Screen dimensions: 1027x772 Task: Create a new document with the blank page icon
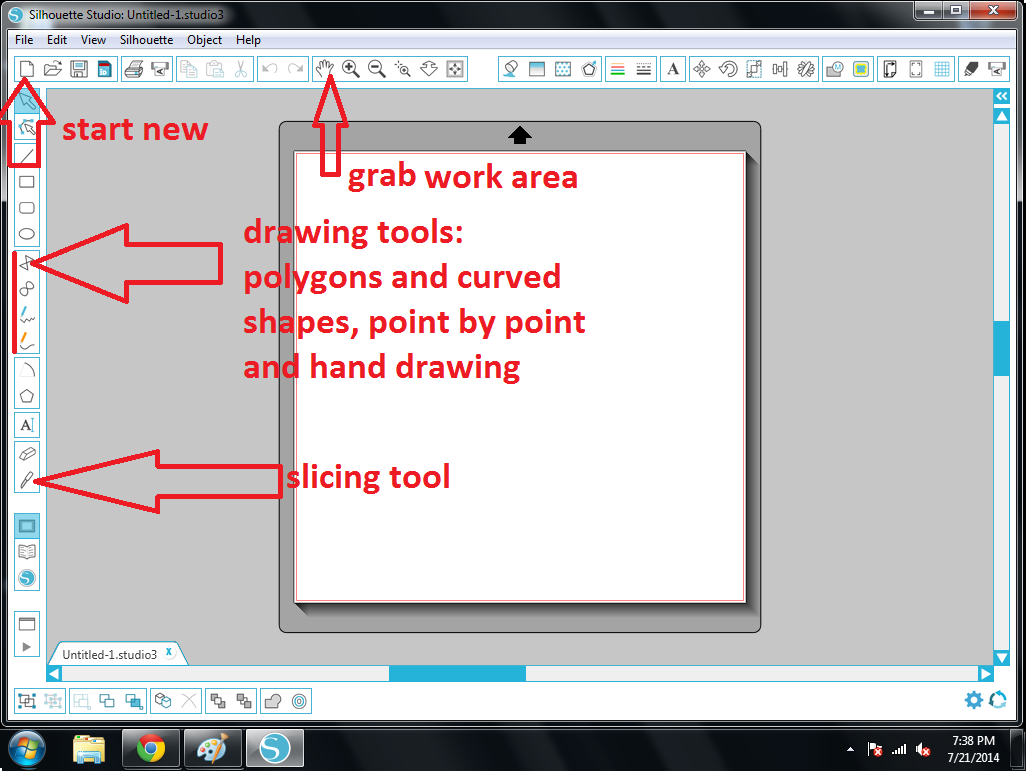click(x=27, y=69)
